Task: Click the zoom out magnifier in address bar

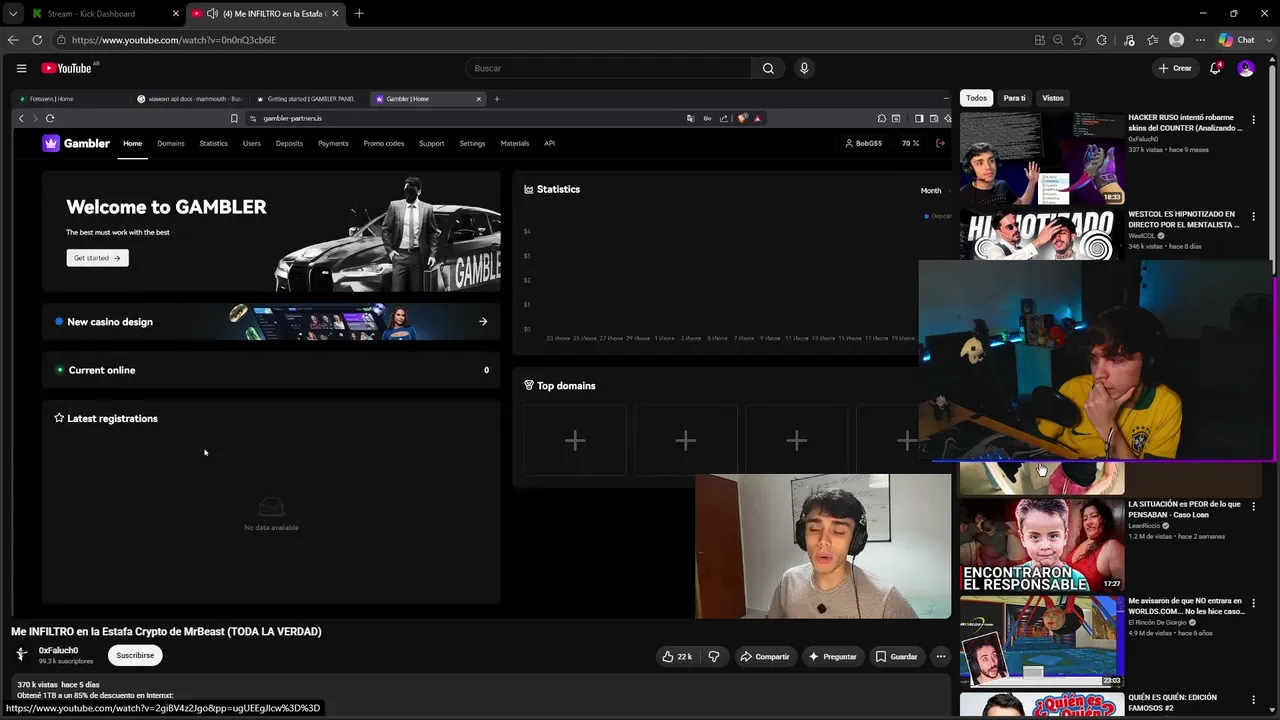Action: click(x=1058, y=40)
